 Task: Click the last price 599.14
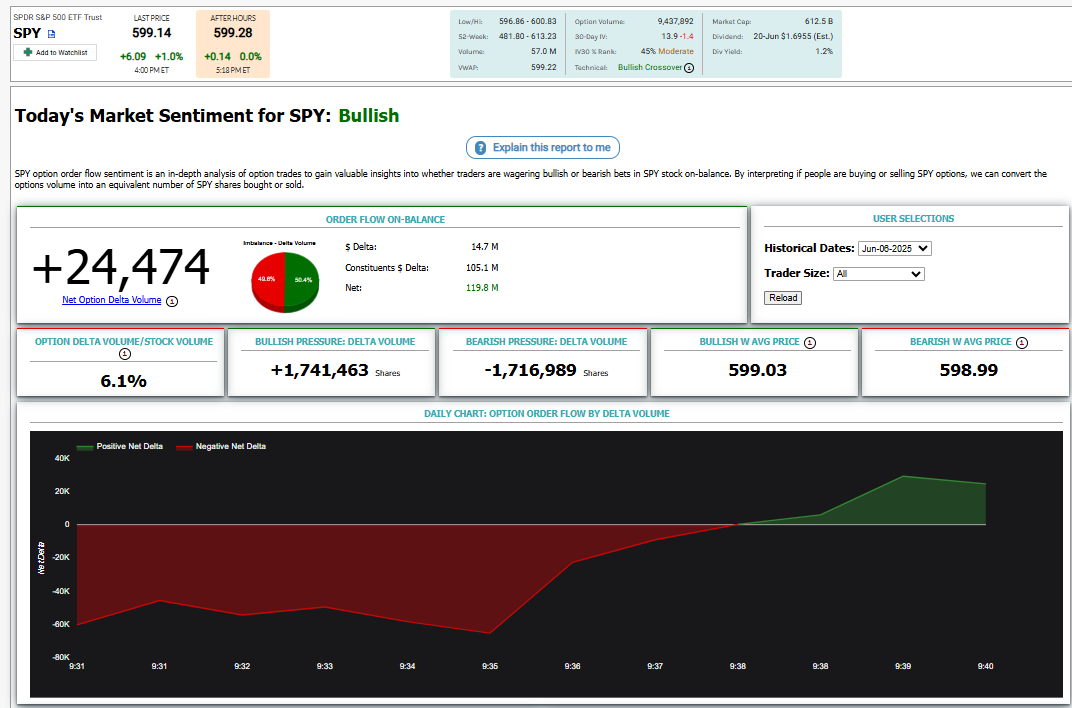152,33
